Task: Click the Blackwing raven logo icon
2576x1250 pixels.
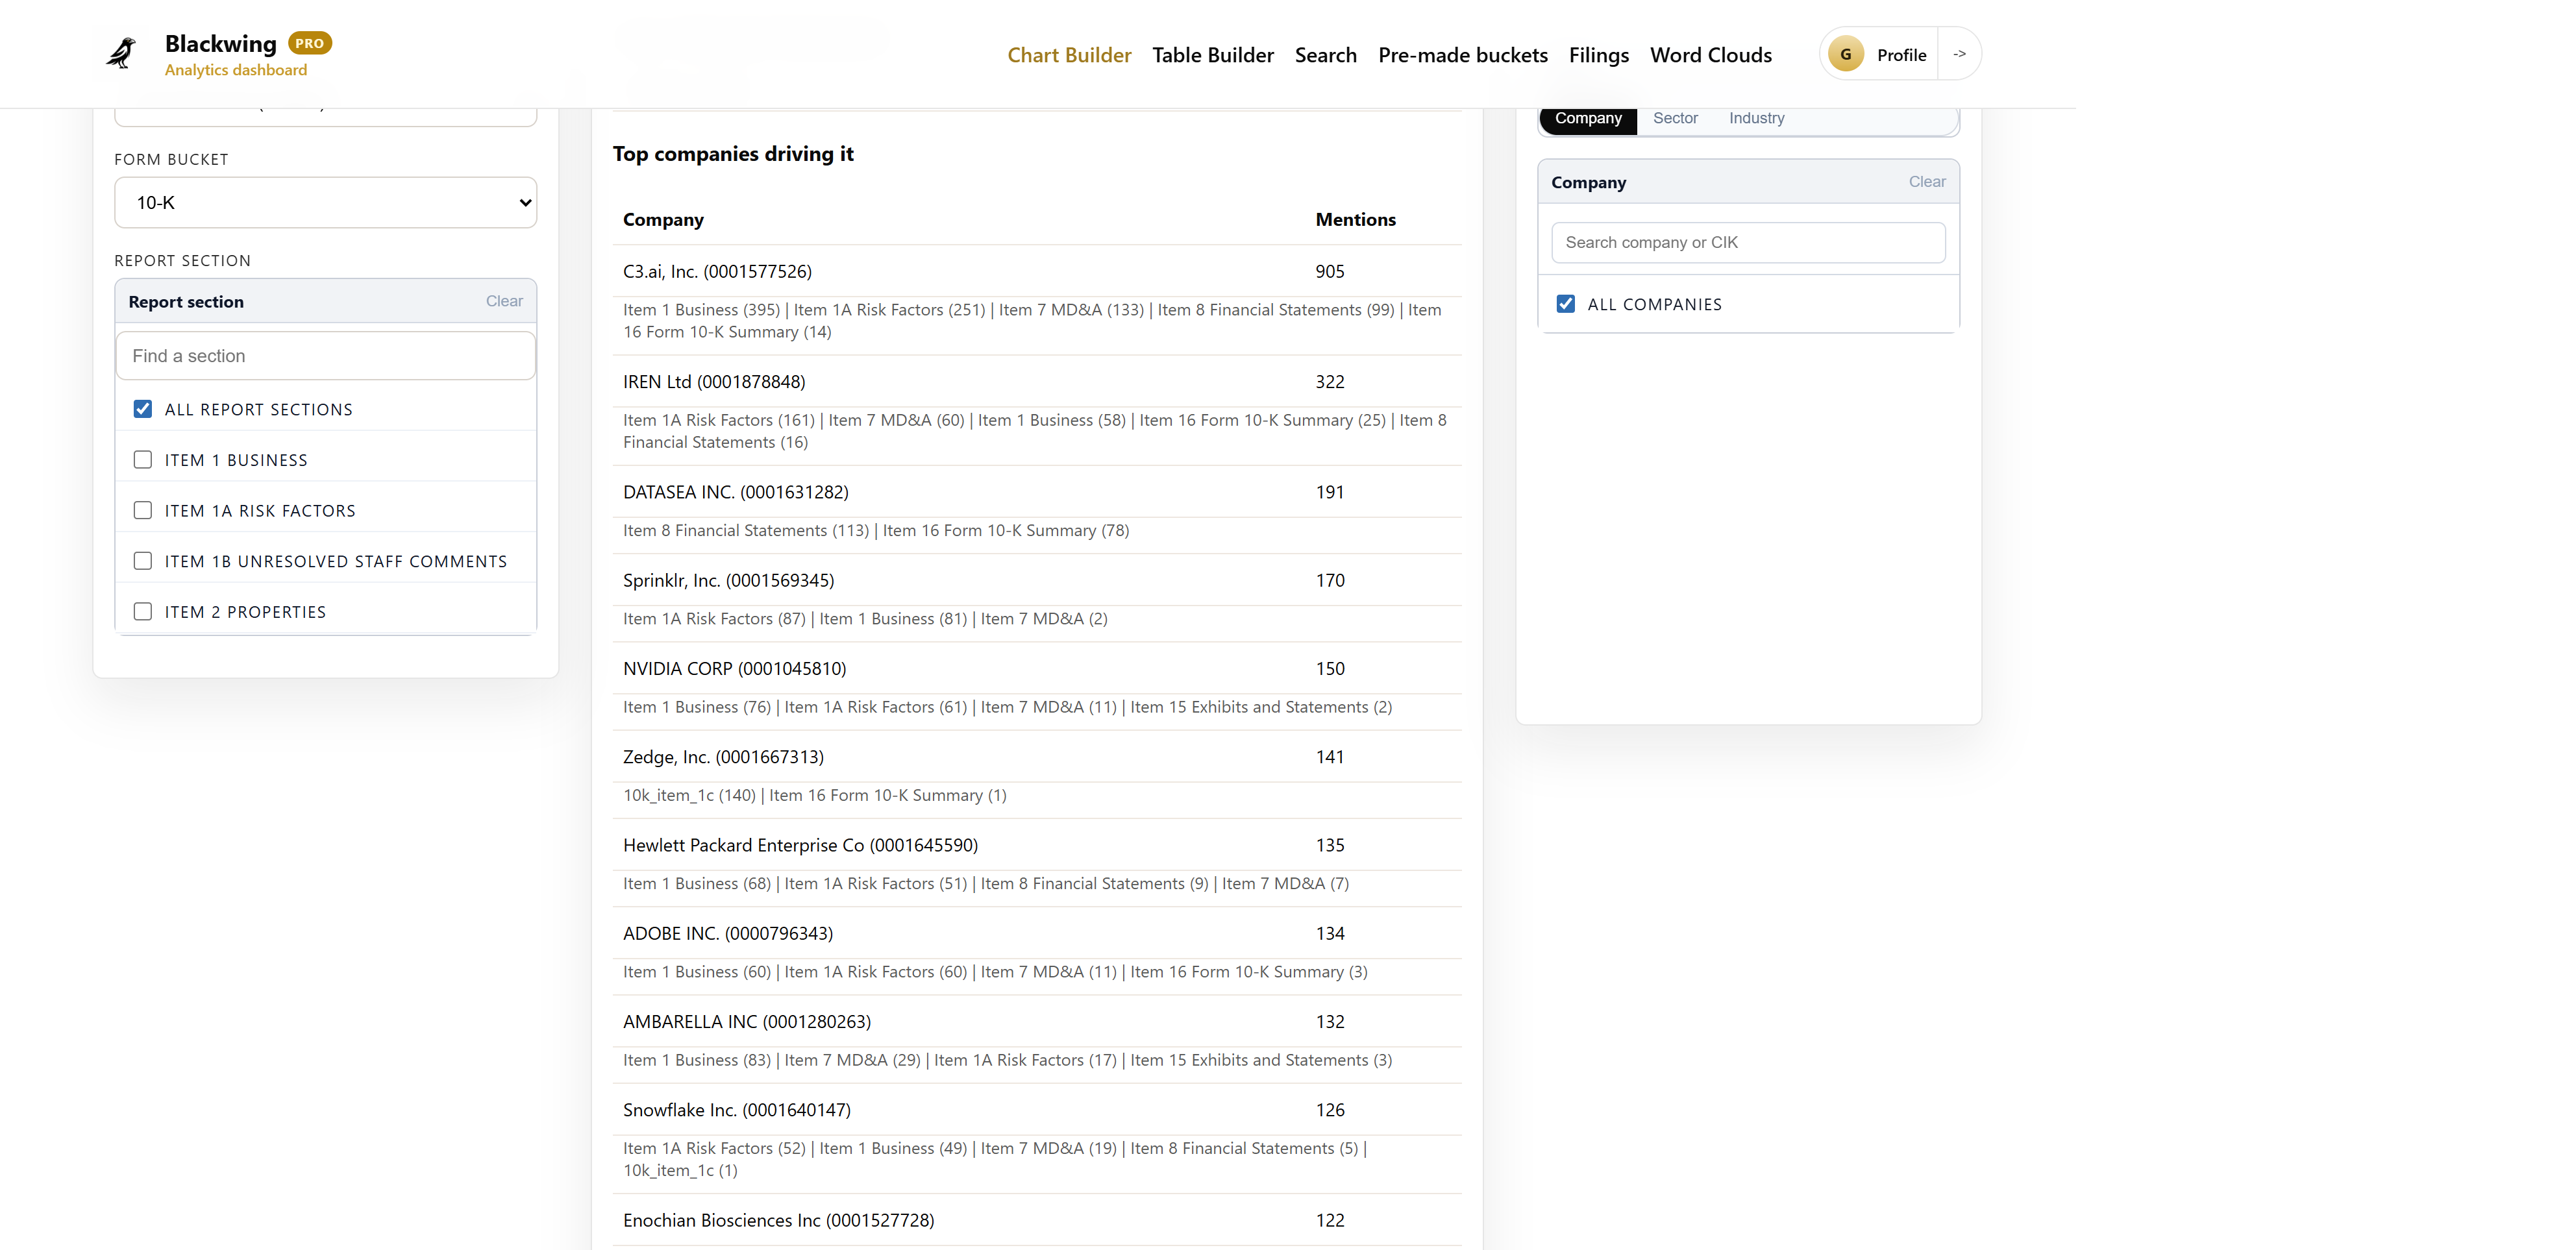Action: click(121, 53)
